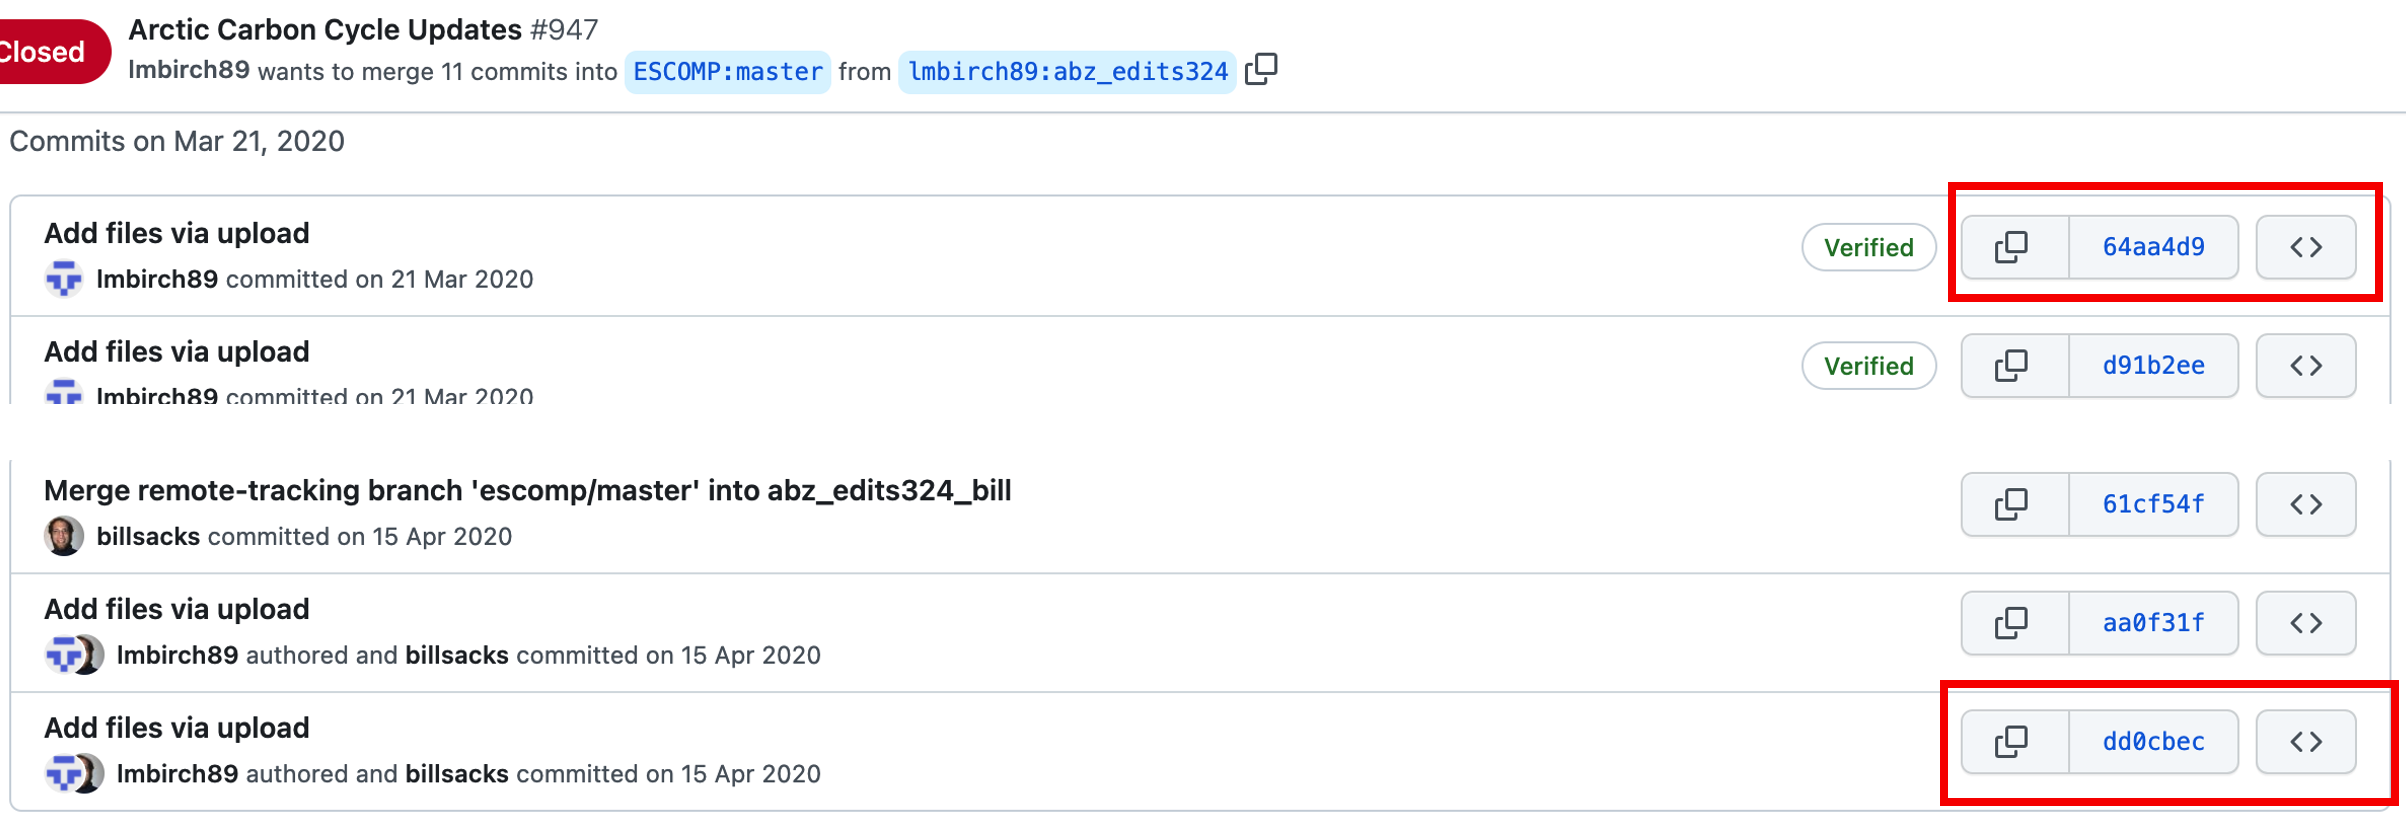Viewport: 2406px width, 822px height.
Task: Browse repository at commit 61cf54f
Action: [2305, 505]
